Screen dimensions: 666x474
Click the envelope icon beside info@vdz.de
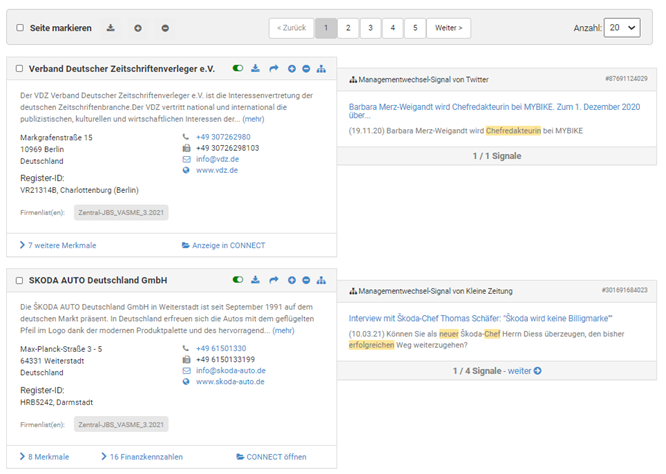pos(186,159)
